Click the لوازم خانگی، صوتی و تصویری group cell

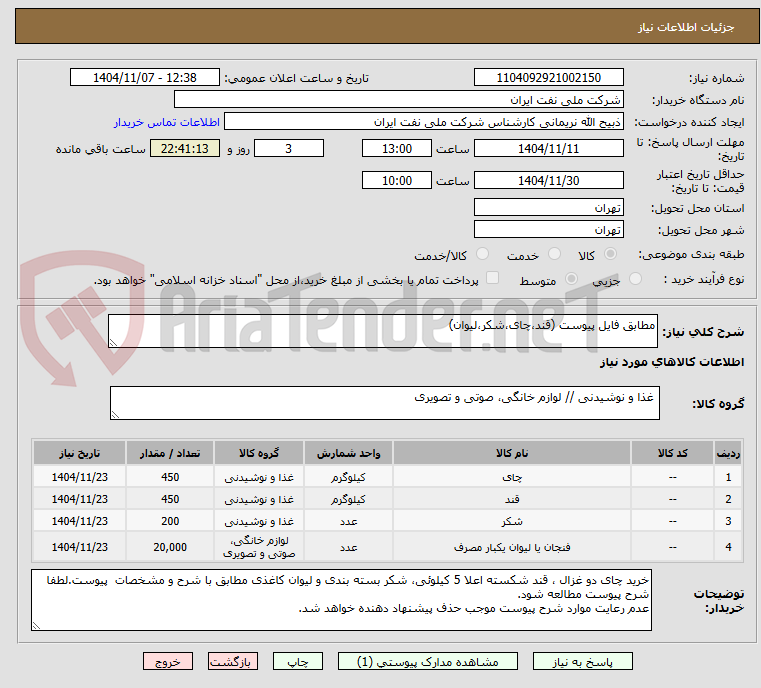point(259,547)
